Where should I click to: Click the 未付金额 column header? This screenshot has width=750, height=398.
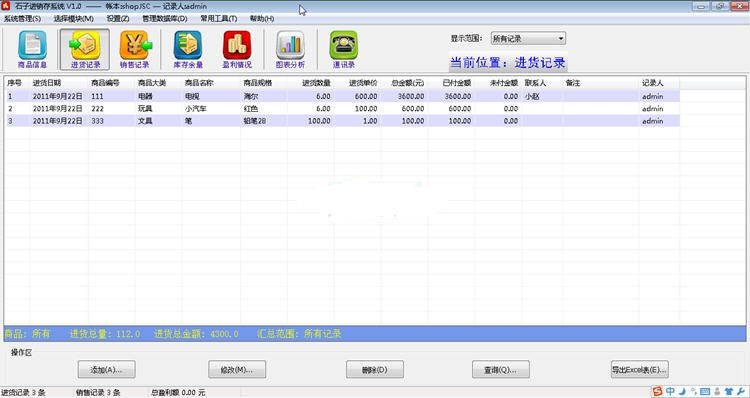coord(498,83)
